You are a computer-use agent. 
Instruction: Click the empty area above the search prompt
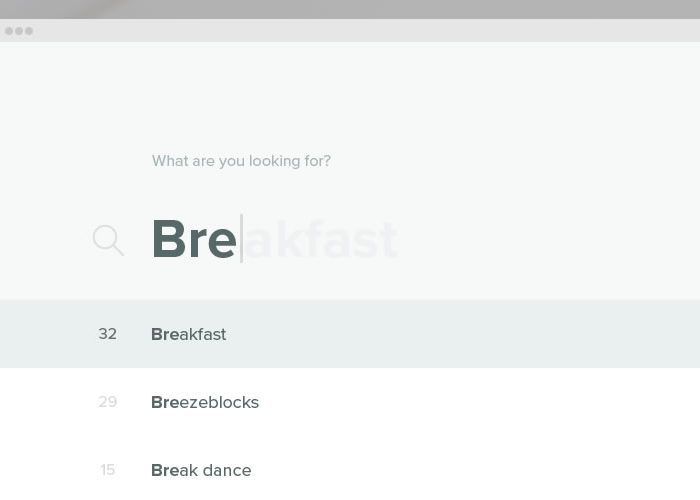pyautogui.click(x=350, y=94)
